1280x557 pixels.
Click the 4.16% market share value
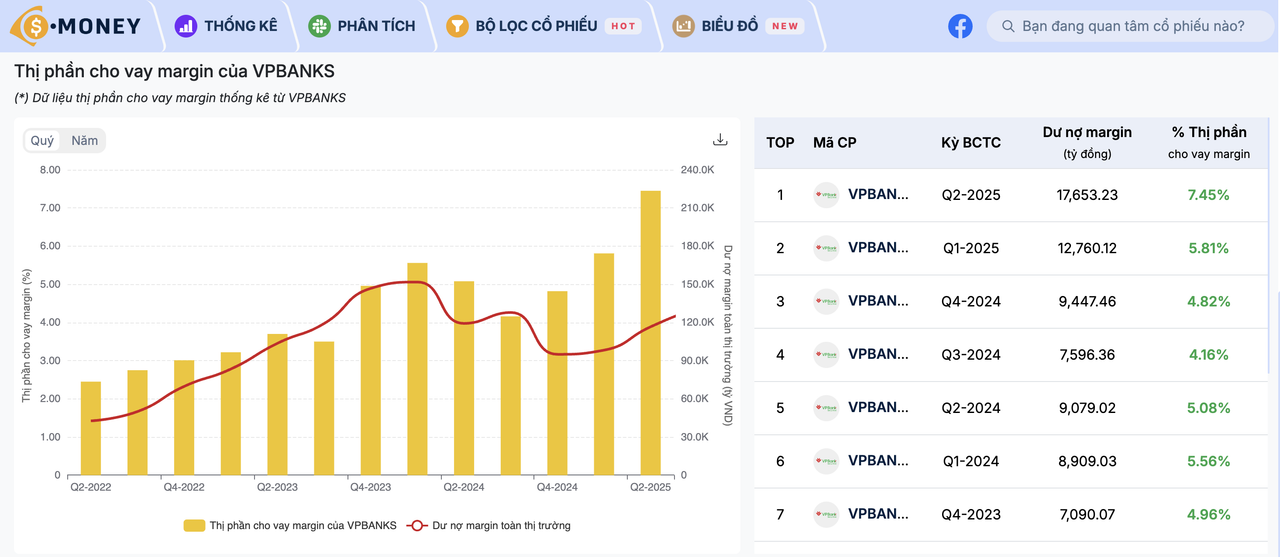tap(1208, 354)
